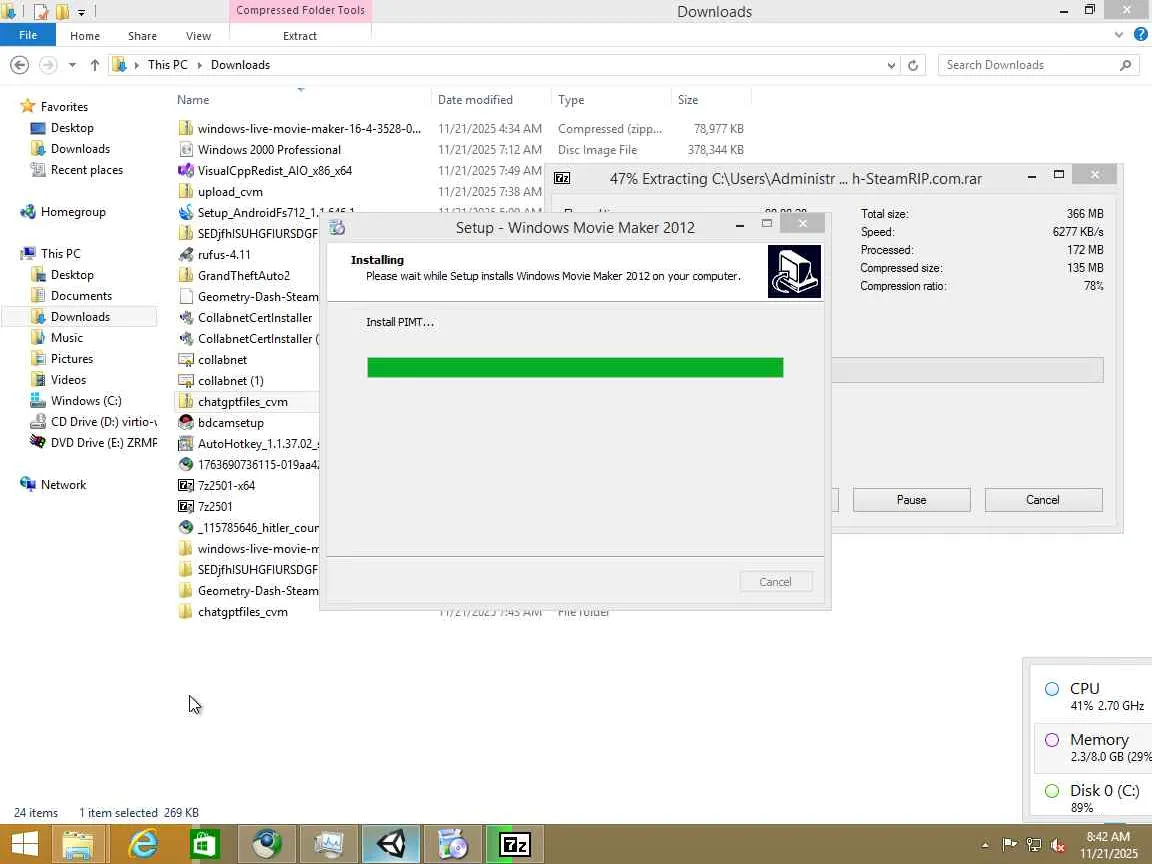Image resolution: width=1152 pixels, height=864 pixels.
Task: Select Windows (C:) in navigation pane
Action: pos(85,401)
